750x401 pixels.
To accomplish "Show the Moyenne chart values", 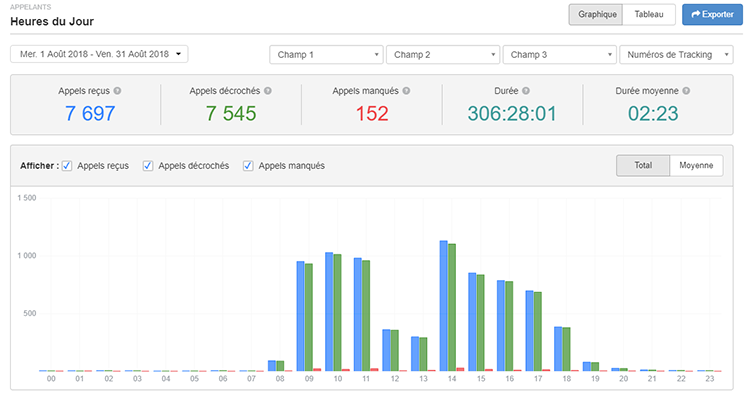I will click(x=696, y=165).
